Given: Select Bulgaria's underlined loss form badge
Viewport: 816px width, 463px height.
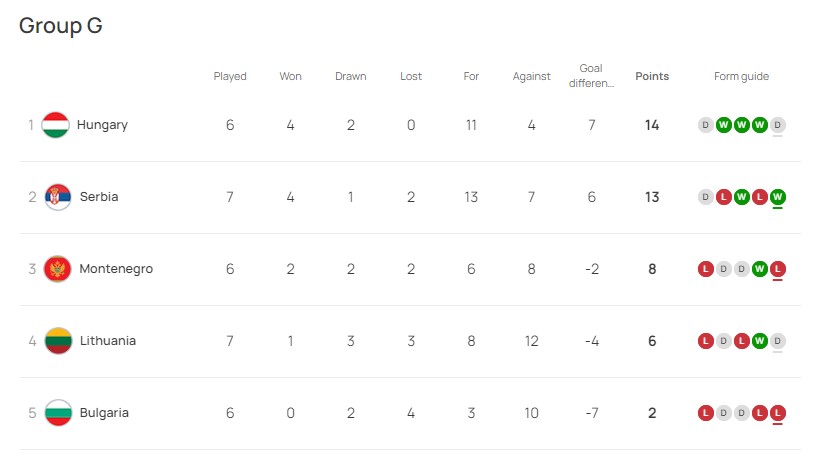Looking at the screenshot, I should (777, 413).
